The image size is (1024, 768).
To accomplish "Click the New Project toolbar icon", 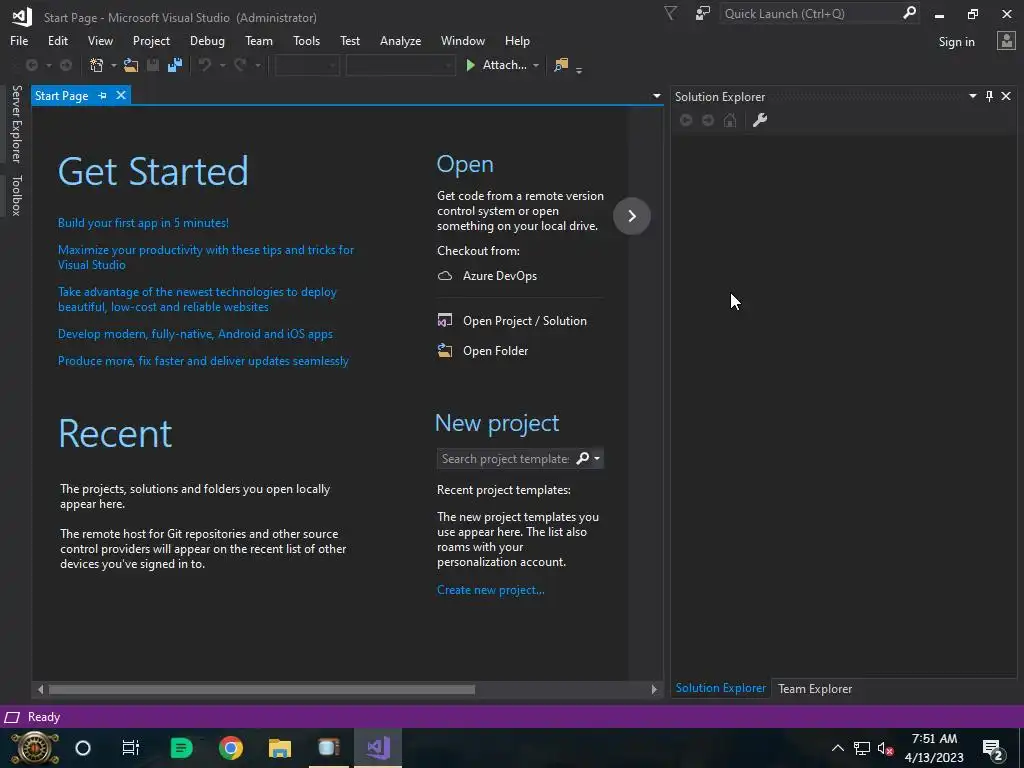I will 97,65.
